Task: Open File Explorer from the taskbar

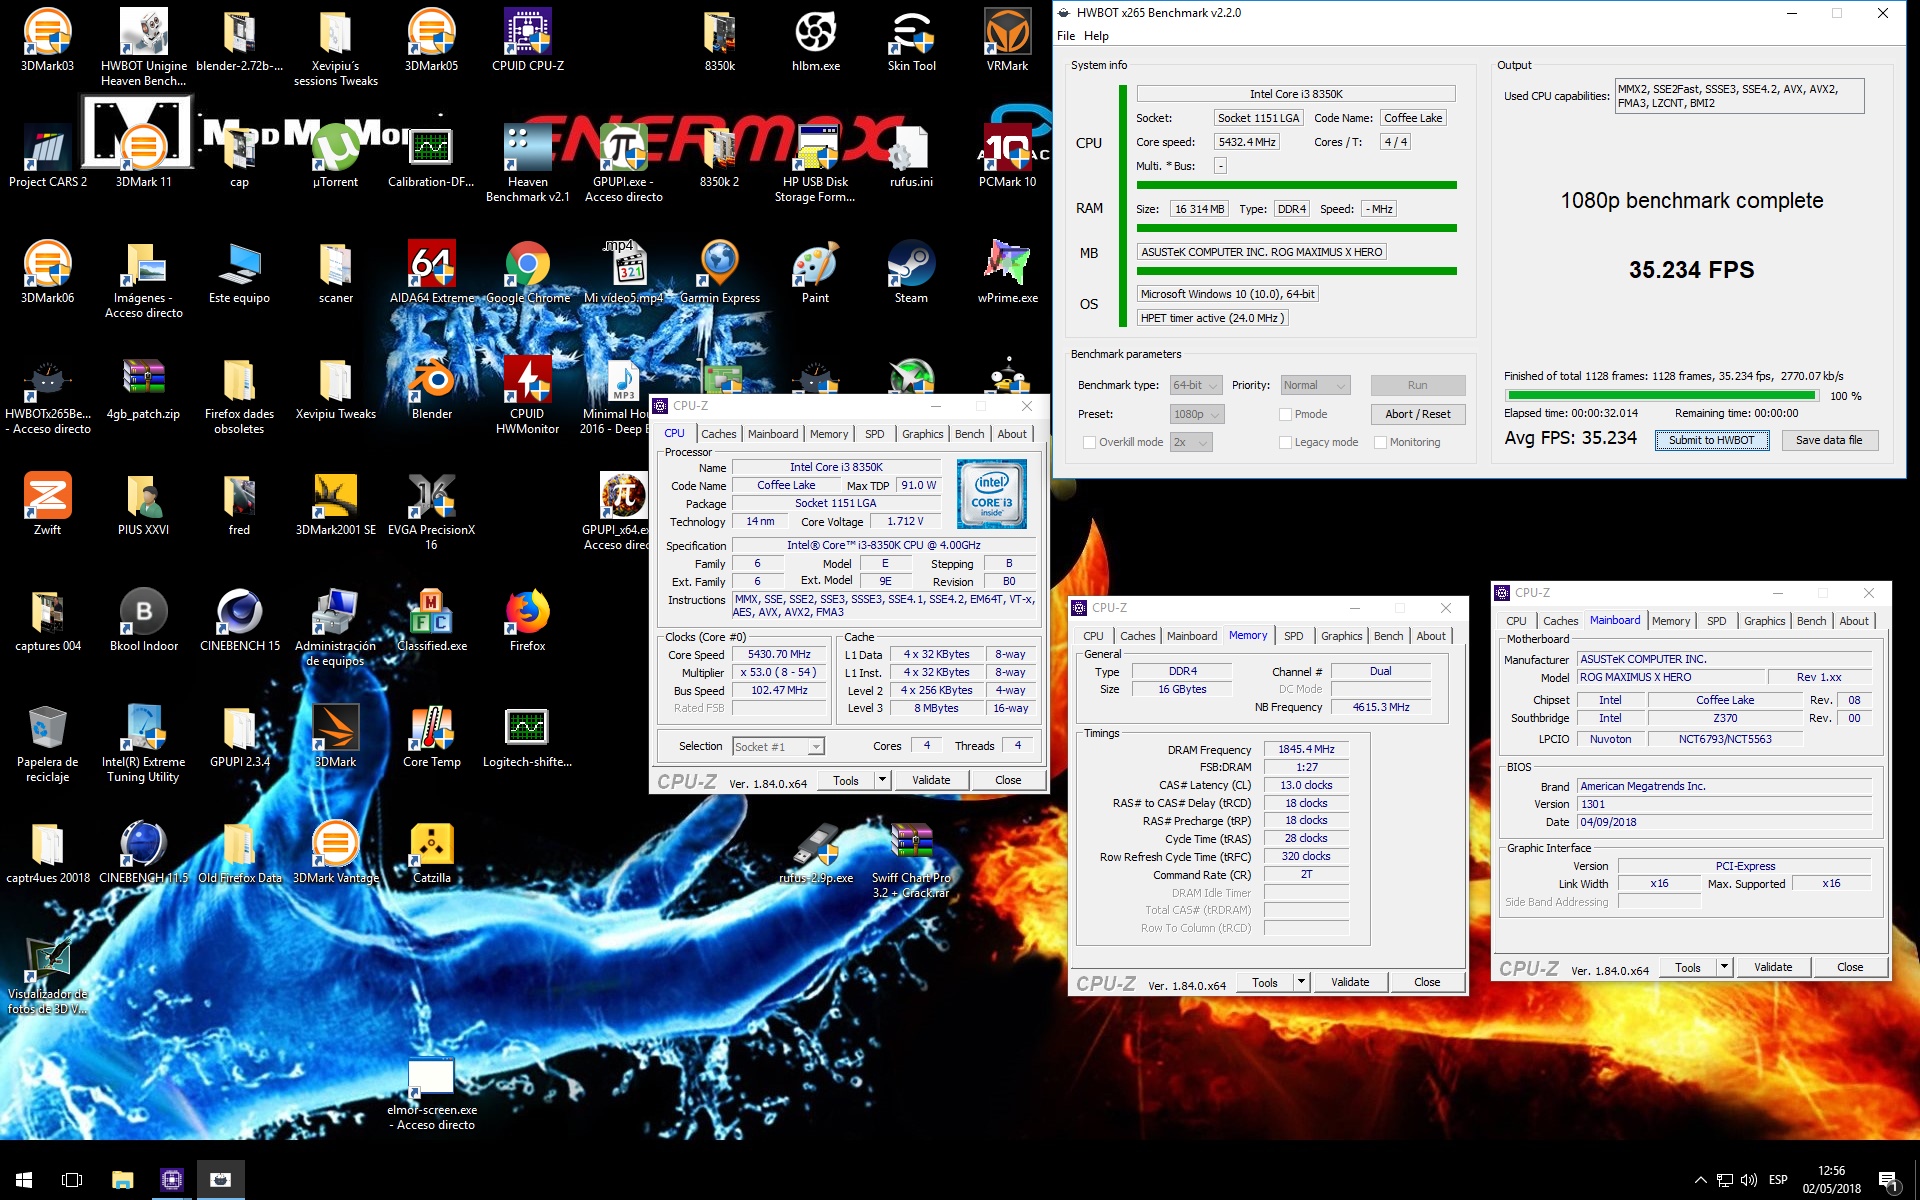Action: 122,1180
